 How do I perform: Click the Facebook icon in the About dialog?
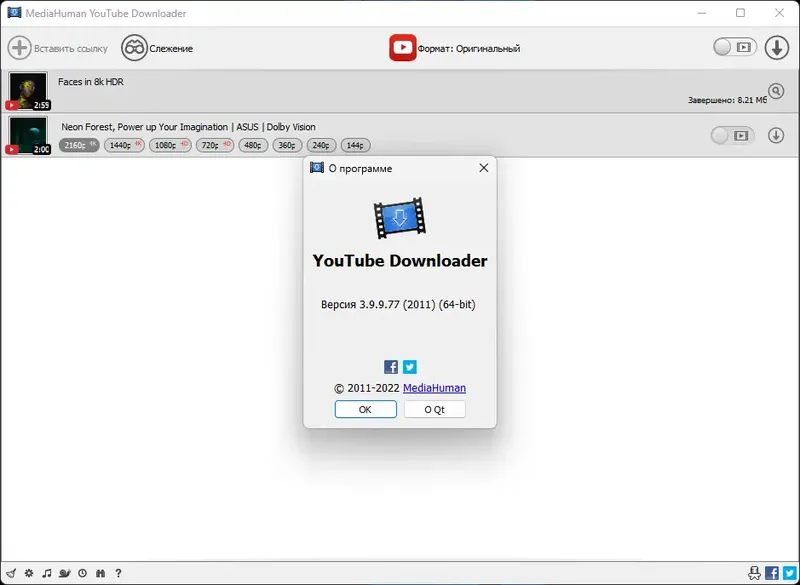pyautogui.click(x=389, y=366)
